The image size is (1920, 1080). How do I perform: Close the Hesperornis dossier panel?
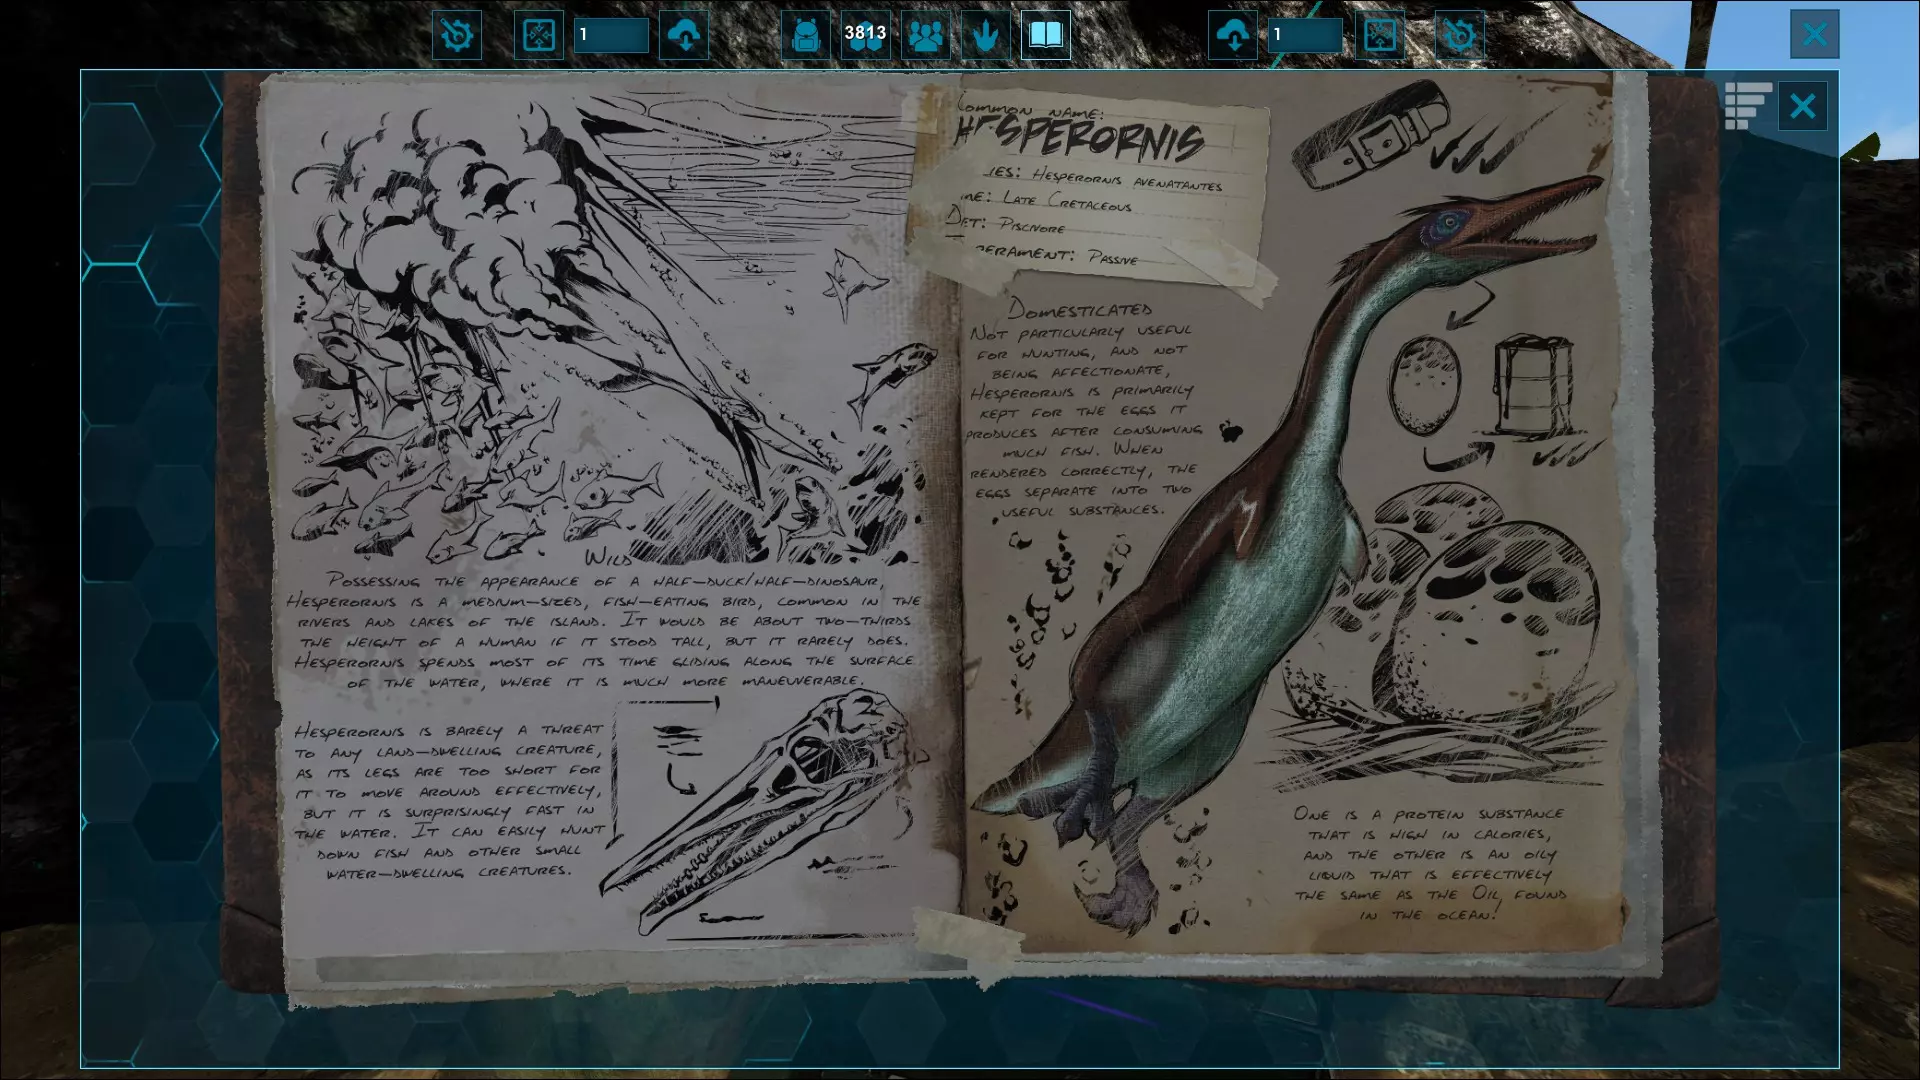pyautogui.click(x=1802, y=105)
